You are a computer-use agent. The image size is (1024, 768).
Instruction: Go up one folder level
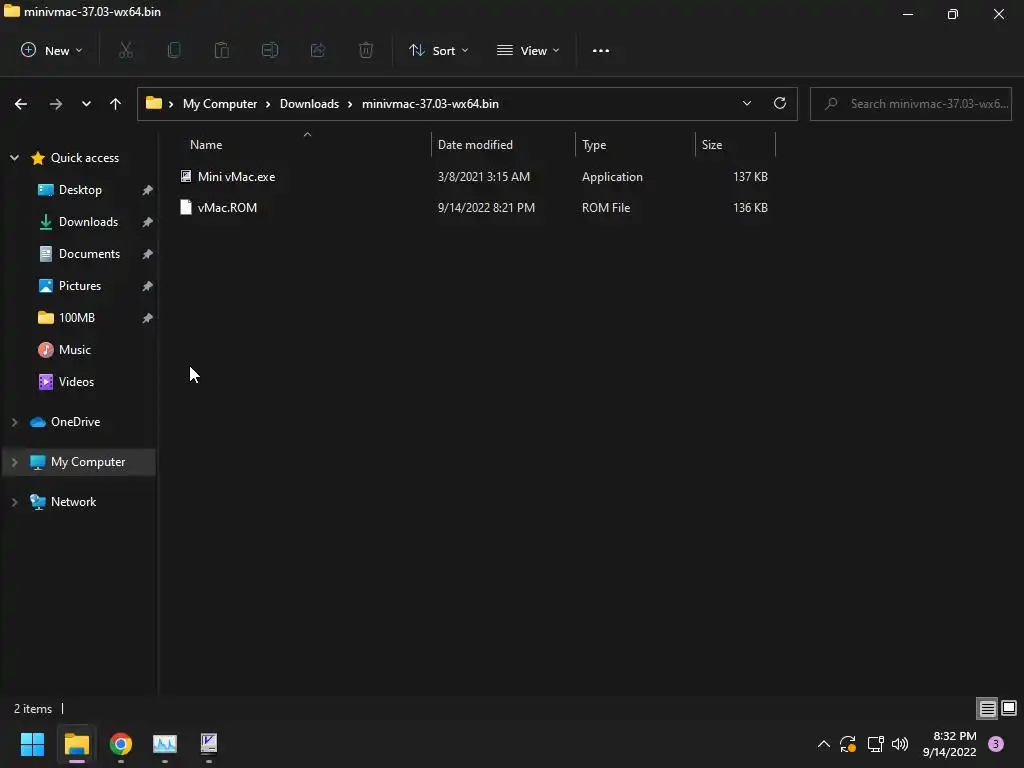click(116, 104)
